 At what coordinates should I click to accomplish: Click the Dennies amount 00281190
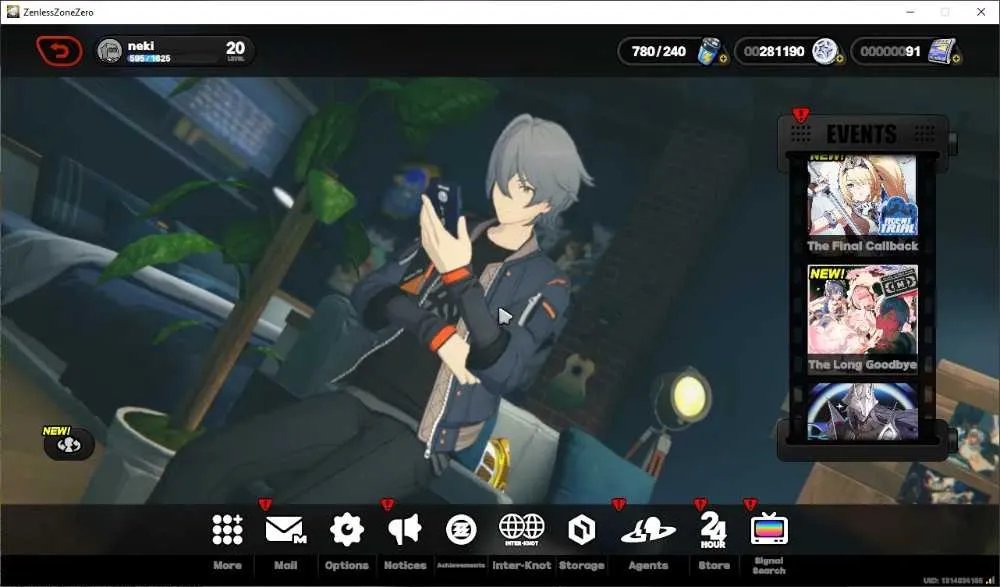[x=774, y=51]
